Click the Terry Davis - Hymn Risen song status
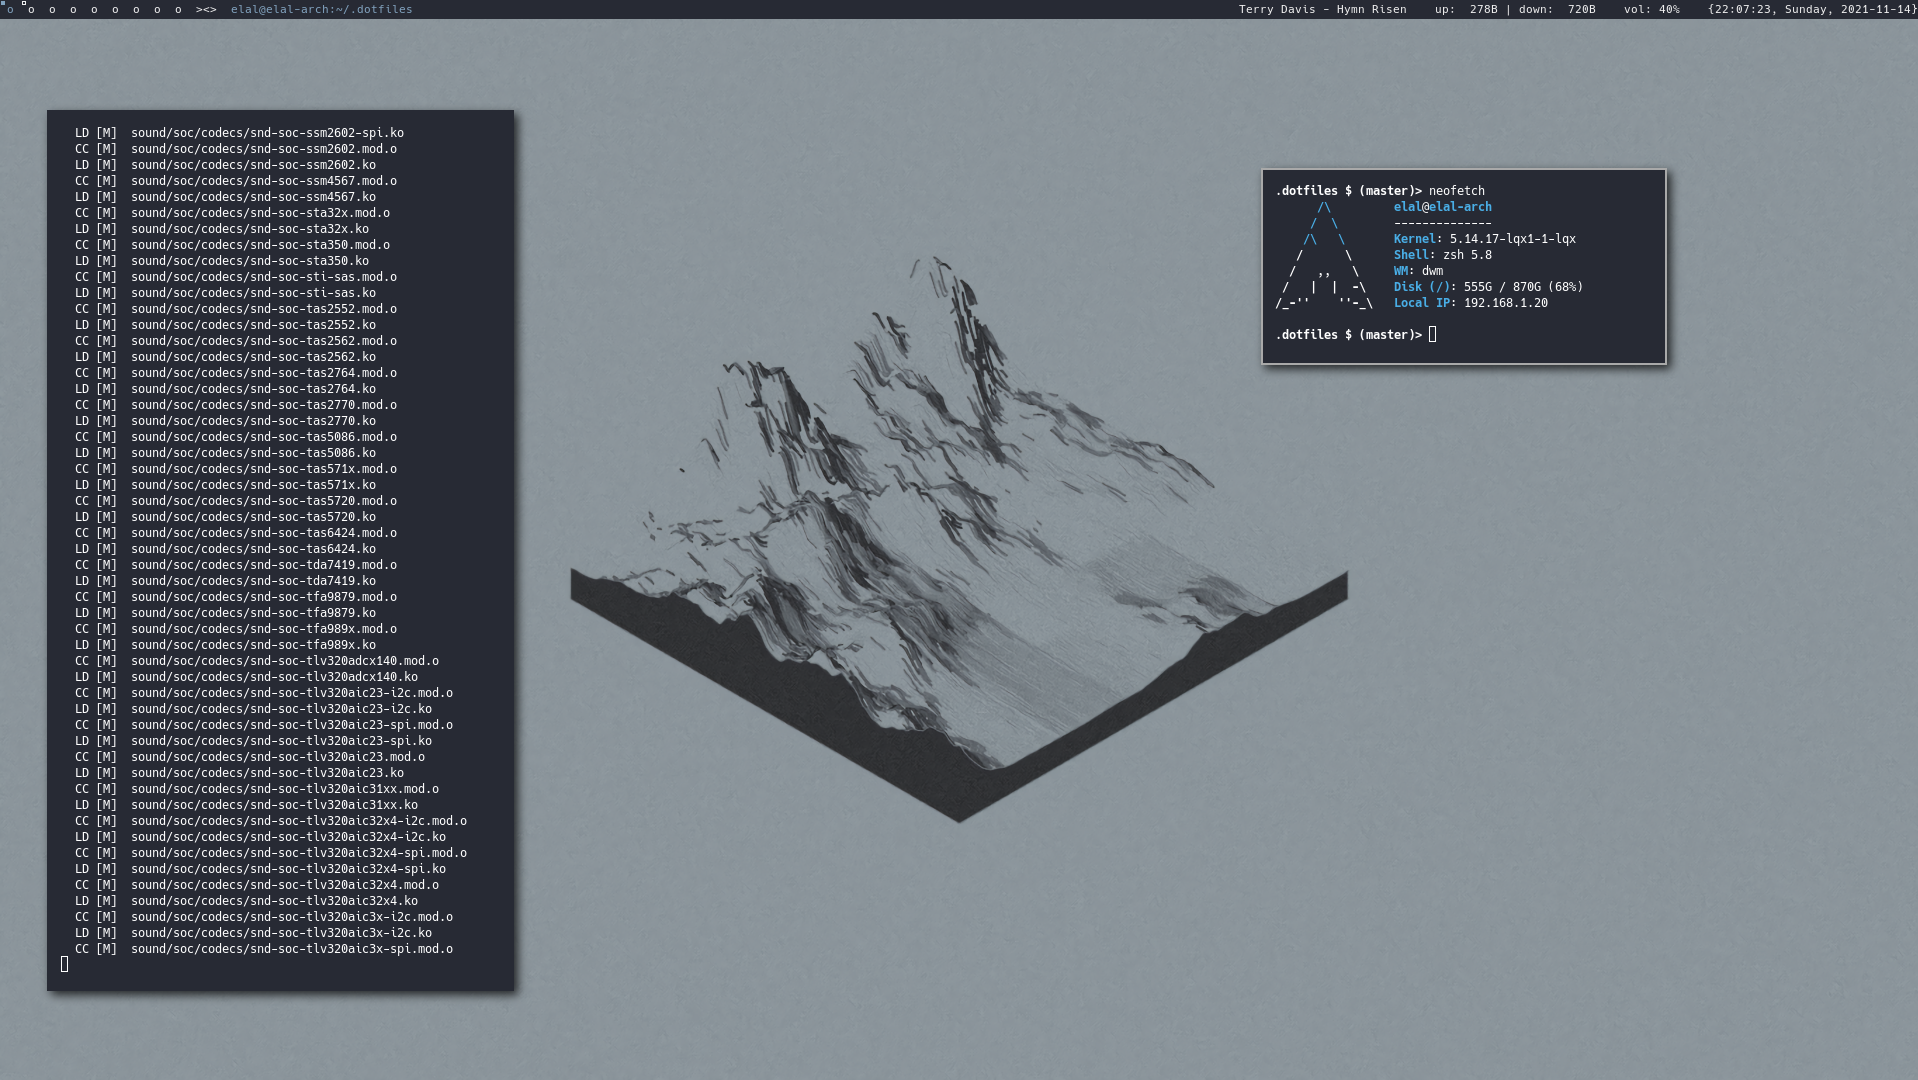1918x1080 pixels. [1322, 9]
